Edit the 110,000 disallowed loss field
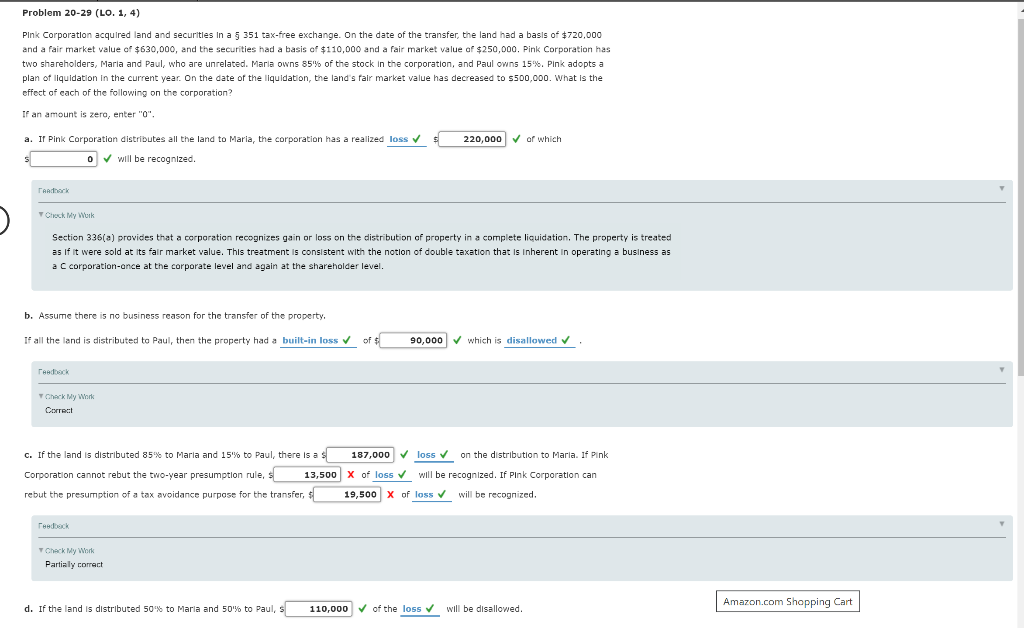Viewport: 1024px width, 628px height. [x=319, y=608]
